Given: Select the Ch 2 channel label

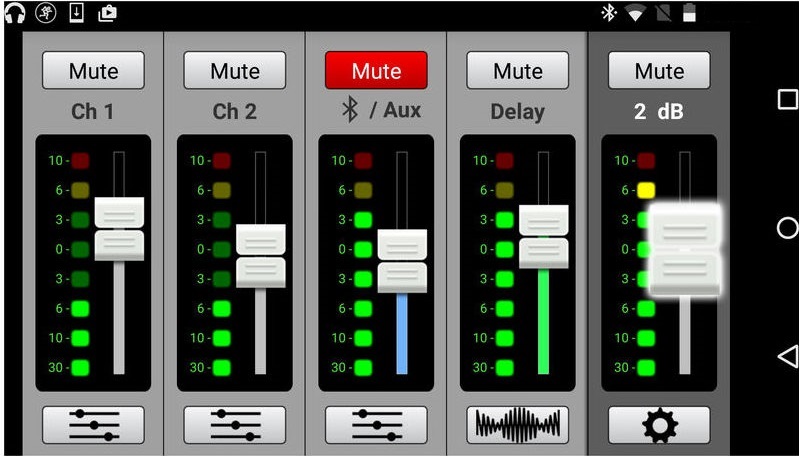Looking at the screenshot, I should tap(235, 112).
